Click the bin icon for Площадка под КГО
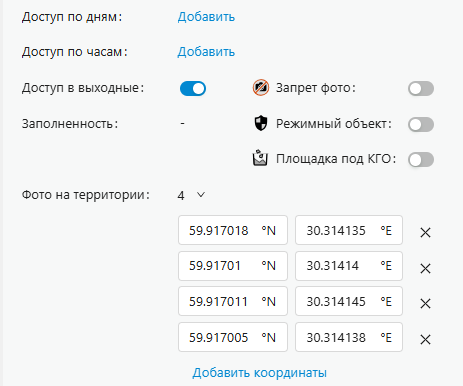Viewport: 463px width, 386px height. pyautogui.click(x=260, y=158)
